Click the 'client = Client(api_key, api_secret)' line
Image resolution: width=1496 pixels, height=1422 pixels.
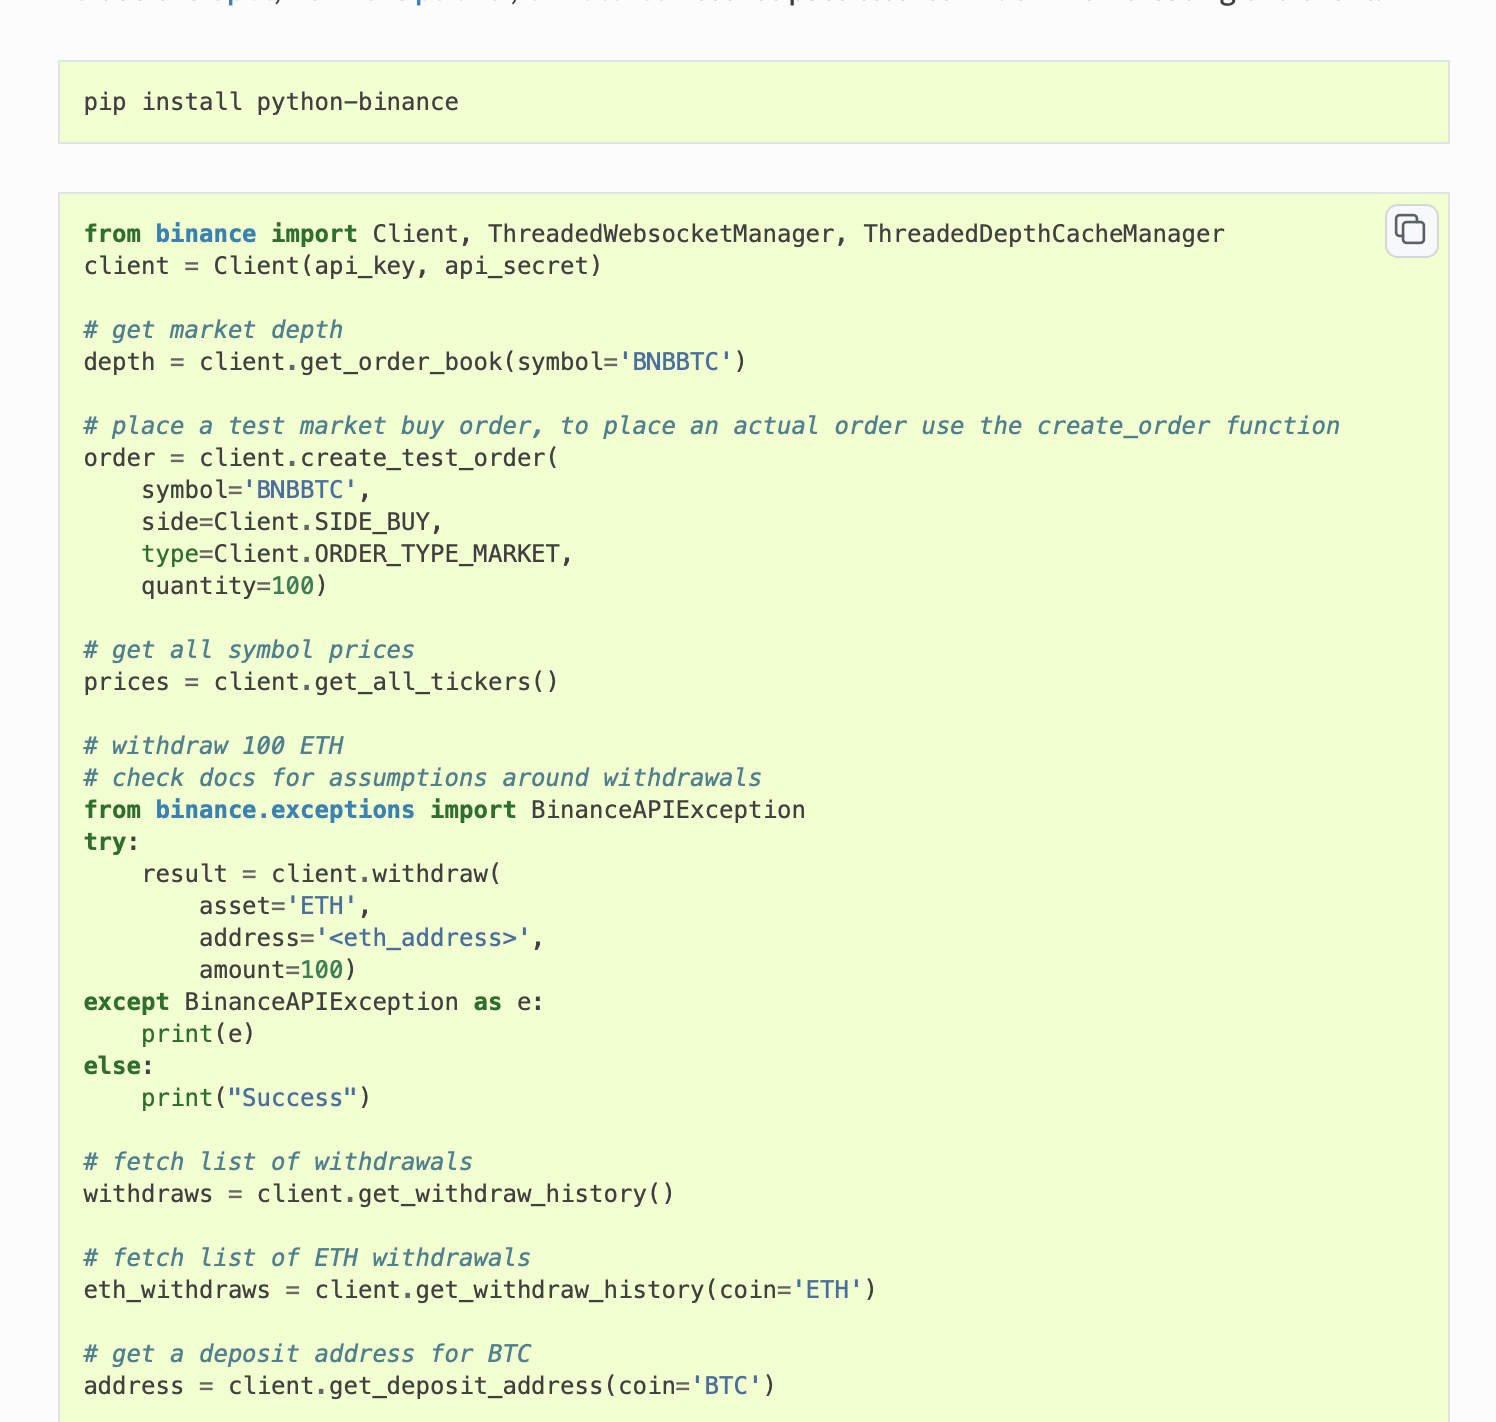click(343, 266)
